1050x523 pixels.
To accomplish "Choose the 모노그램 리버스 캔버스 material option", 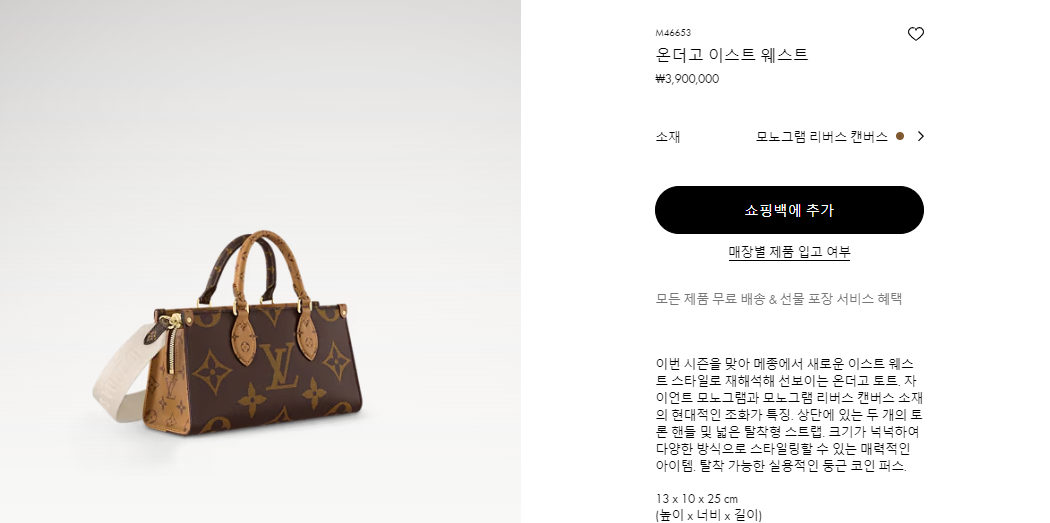I will (822, 137).
